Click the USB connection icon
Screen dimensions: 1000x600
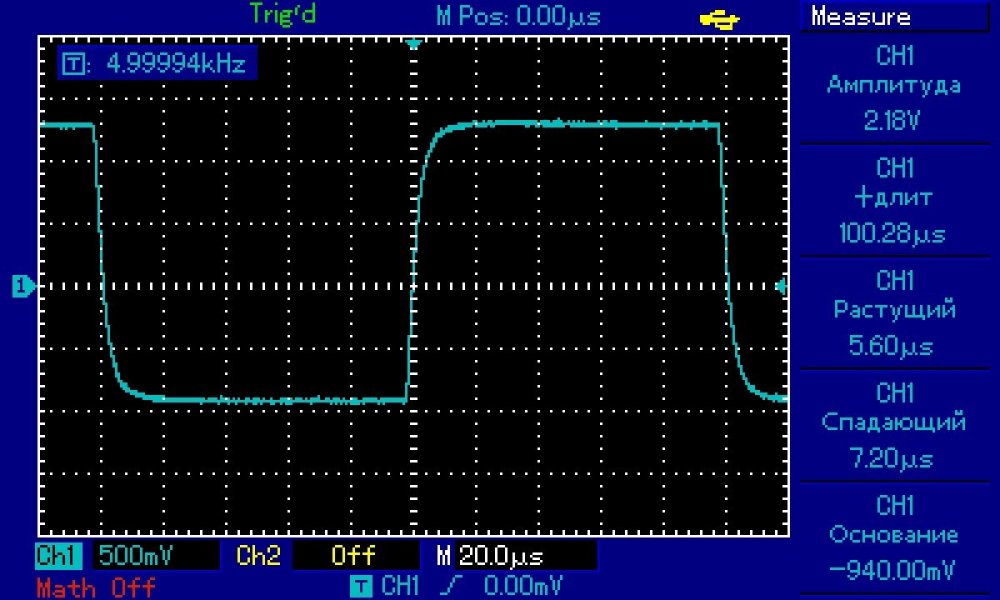pyautogui.click(x=719, y=17)
